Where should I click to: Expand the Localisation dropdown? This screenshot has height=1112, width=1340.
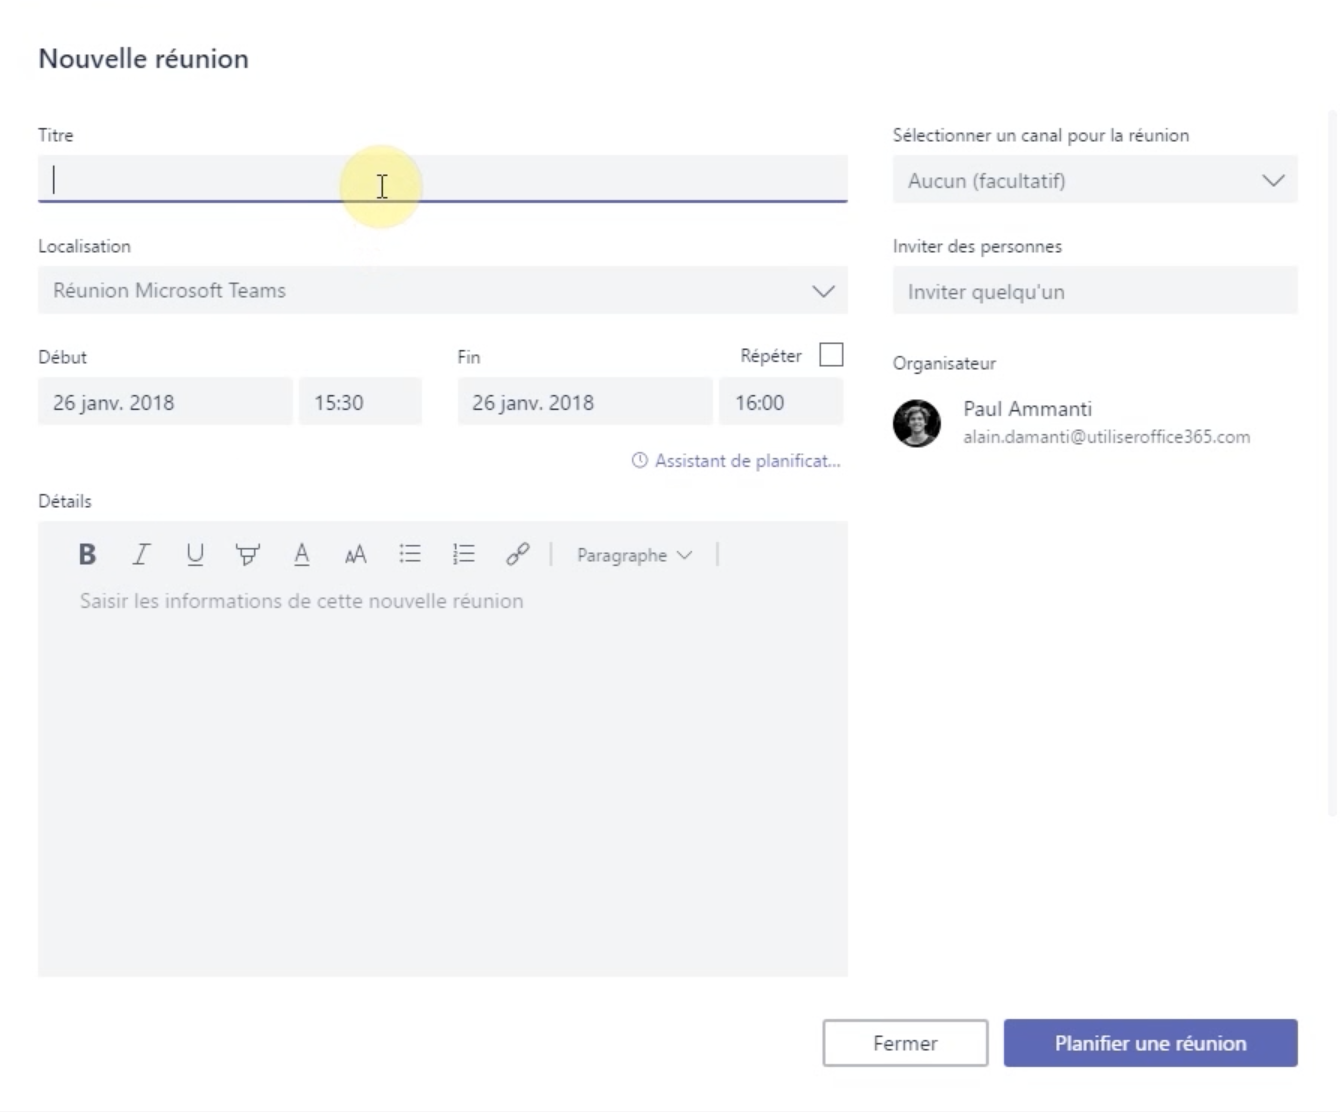[443, 291]
